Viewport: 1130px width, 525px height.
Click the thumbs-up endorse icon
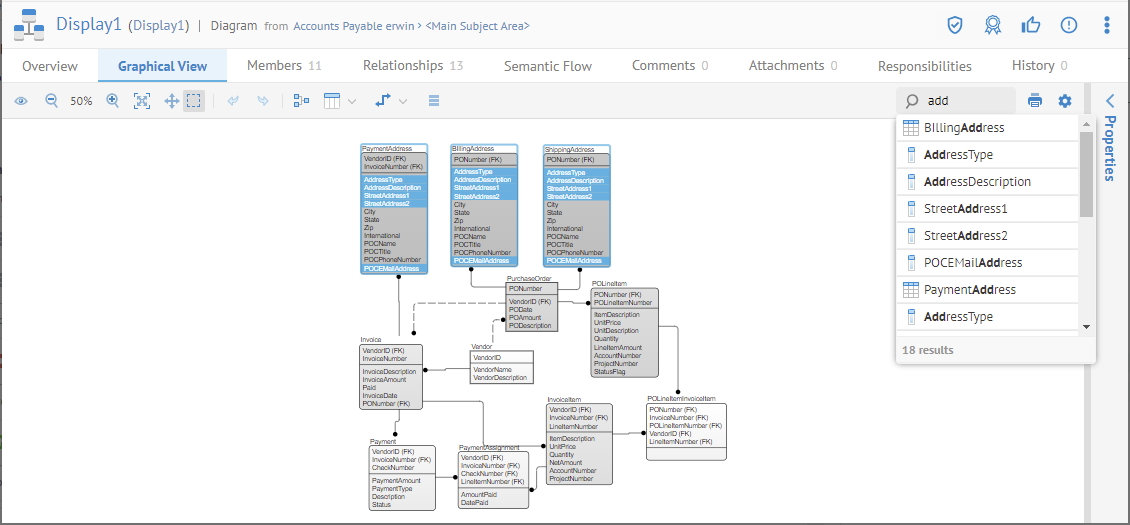1030,25
